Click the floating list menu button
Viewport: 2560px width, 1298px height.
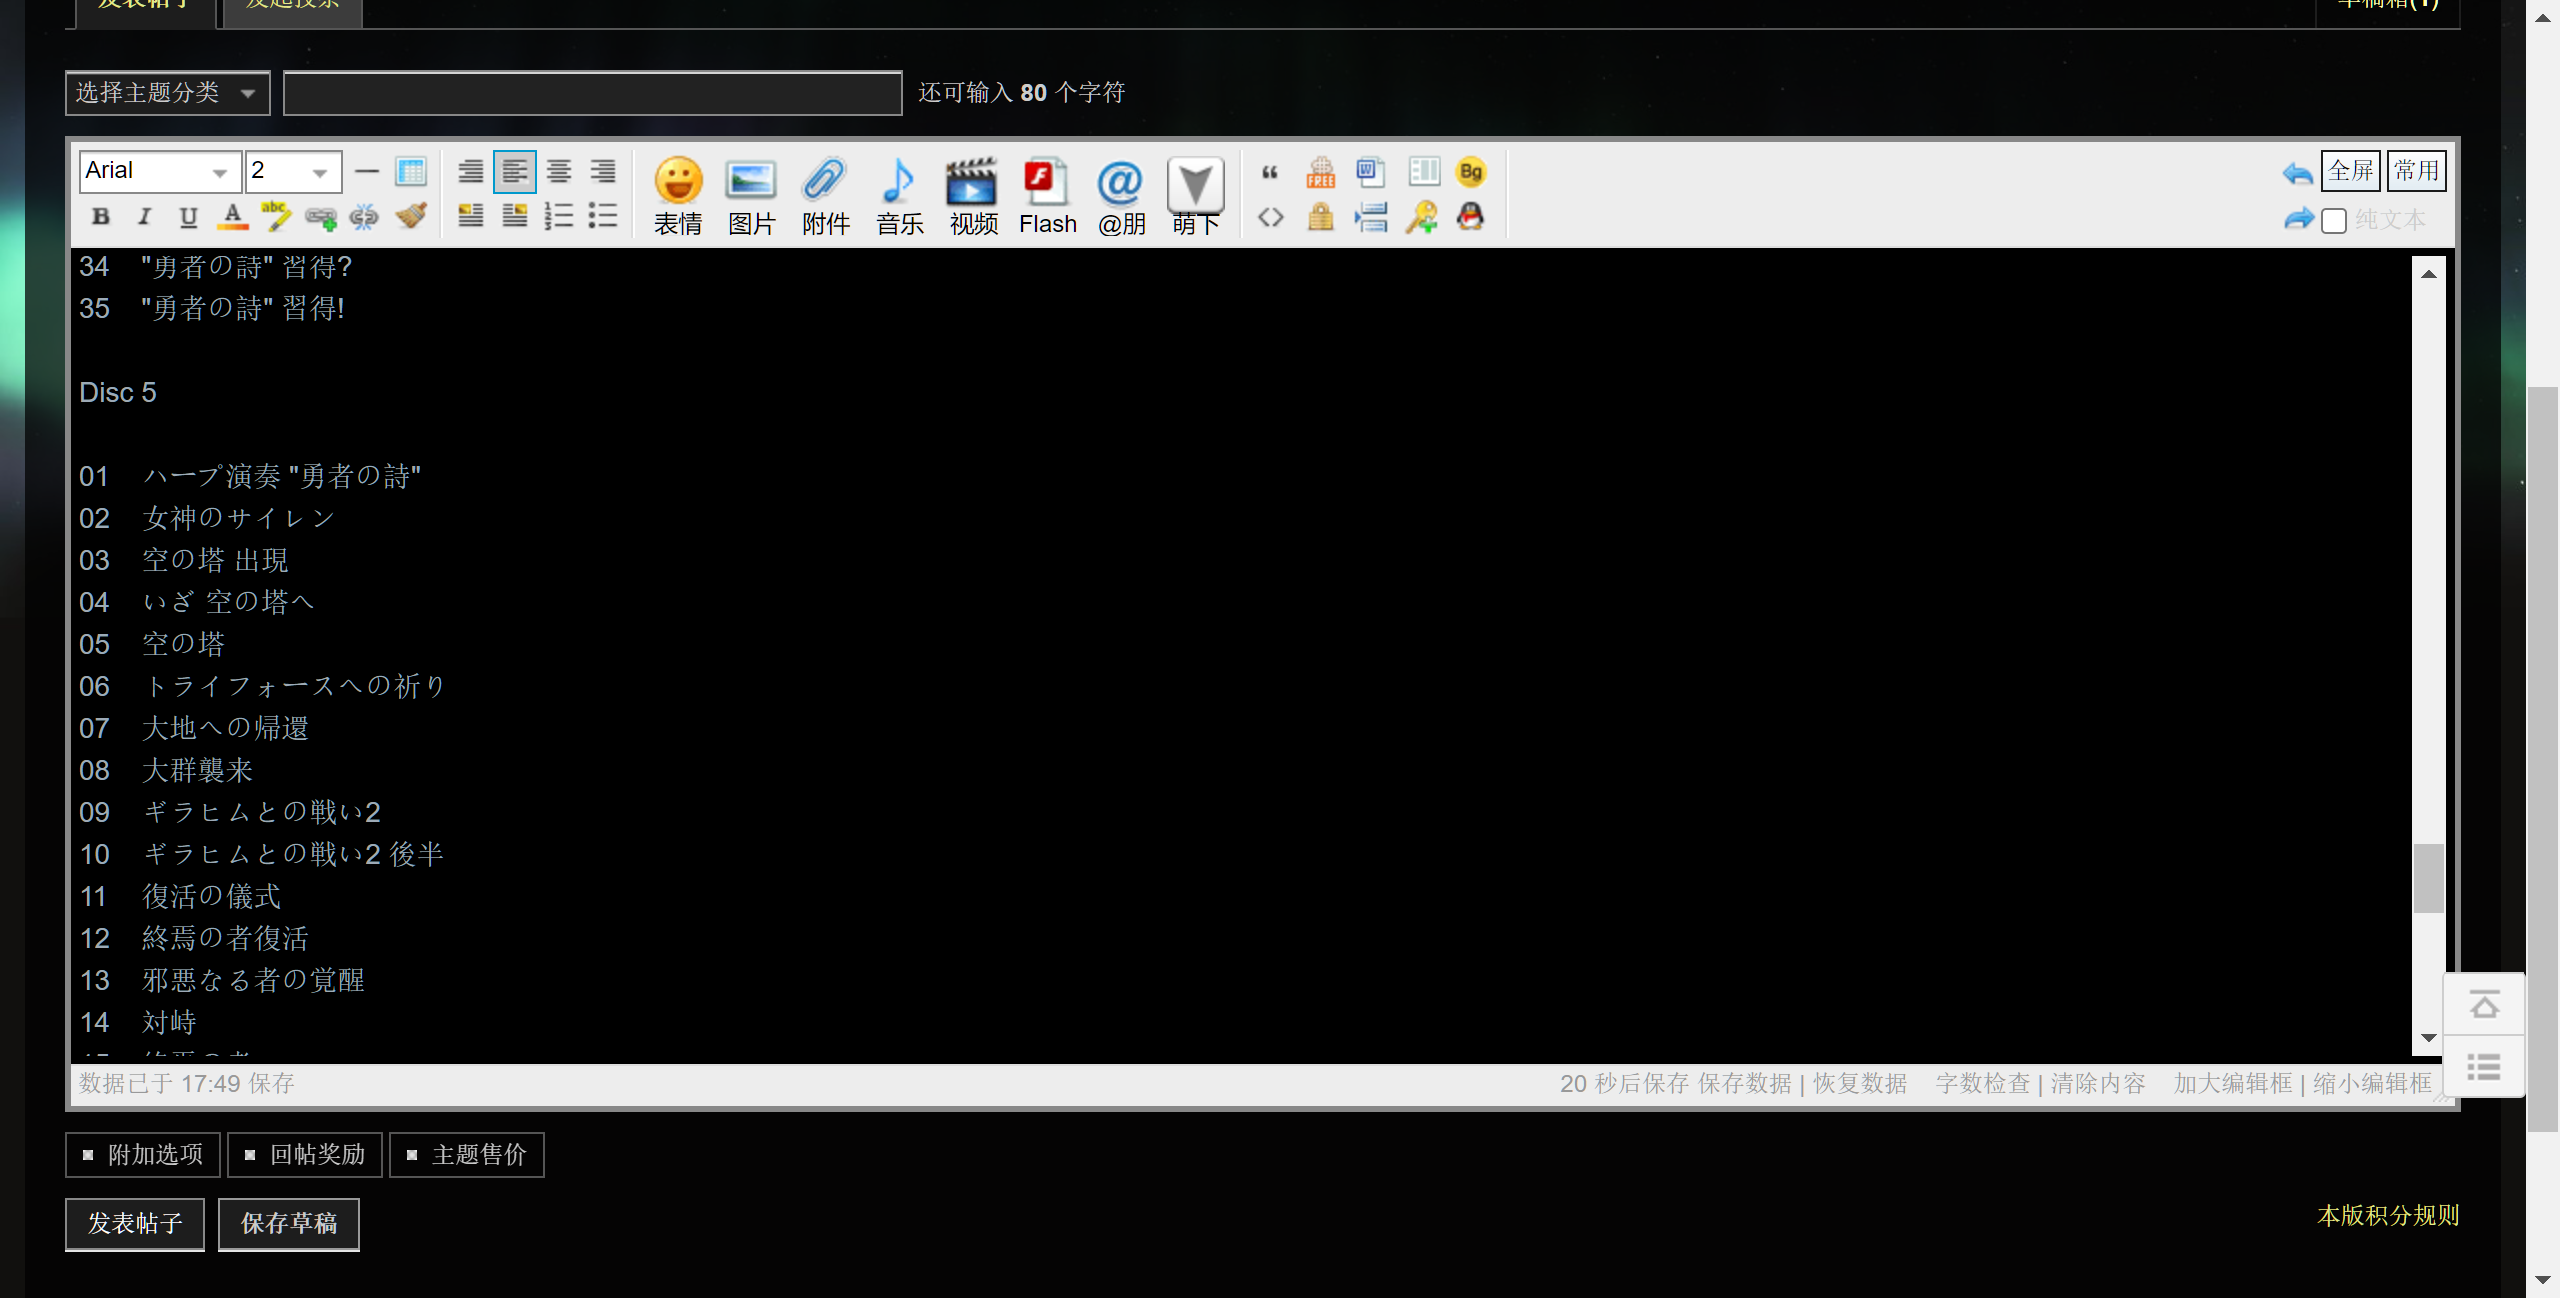2484,1067
